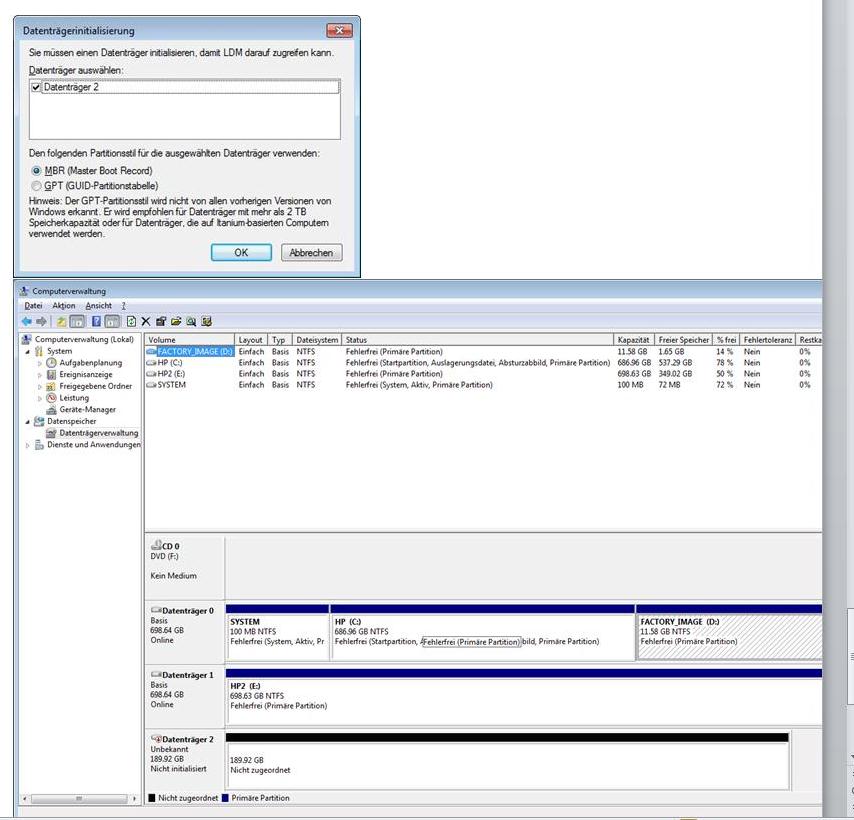The width and height of the screenshot is (854, 820).
Task: Uncheck the Datenträger 2 checkbox
Action: click(36, 87)
